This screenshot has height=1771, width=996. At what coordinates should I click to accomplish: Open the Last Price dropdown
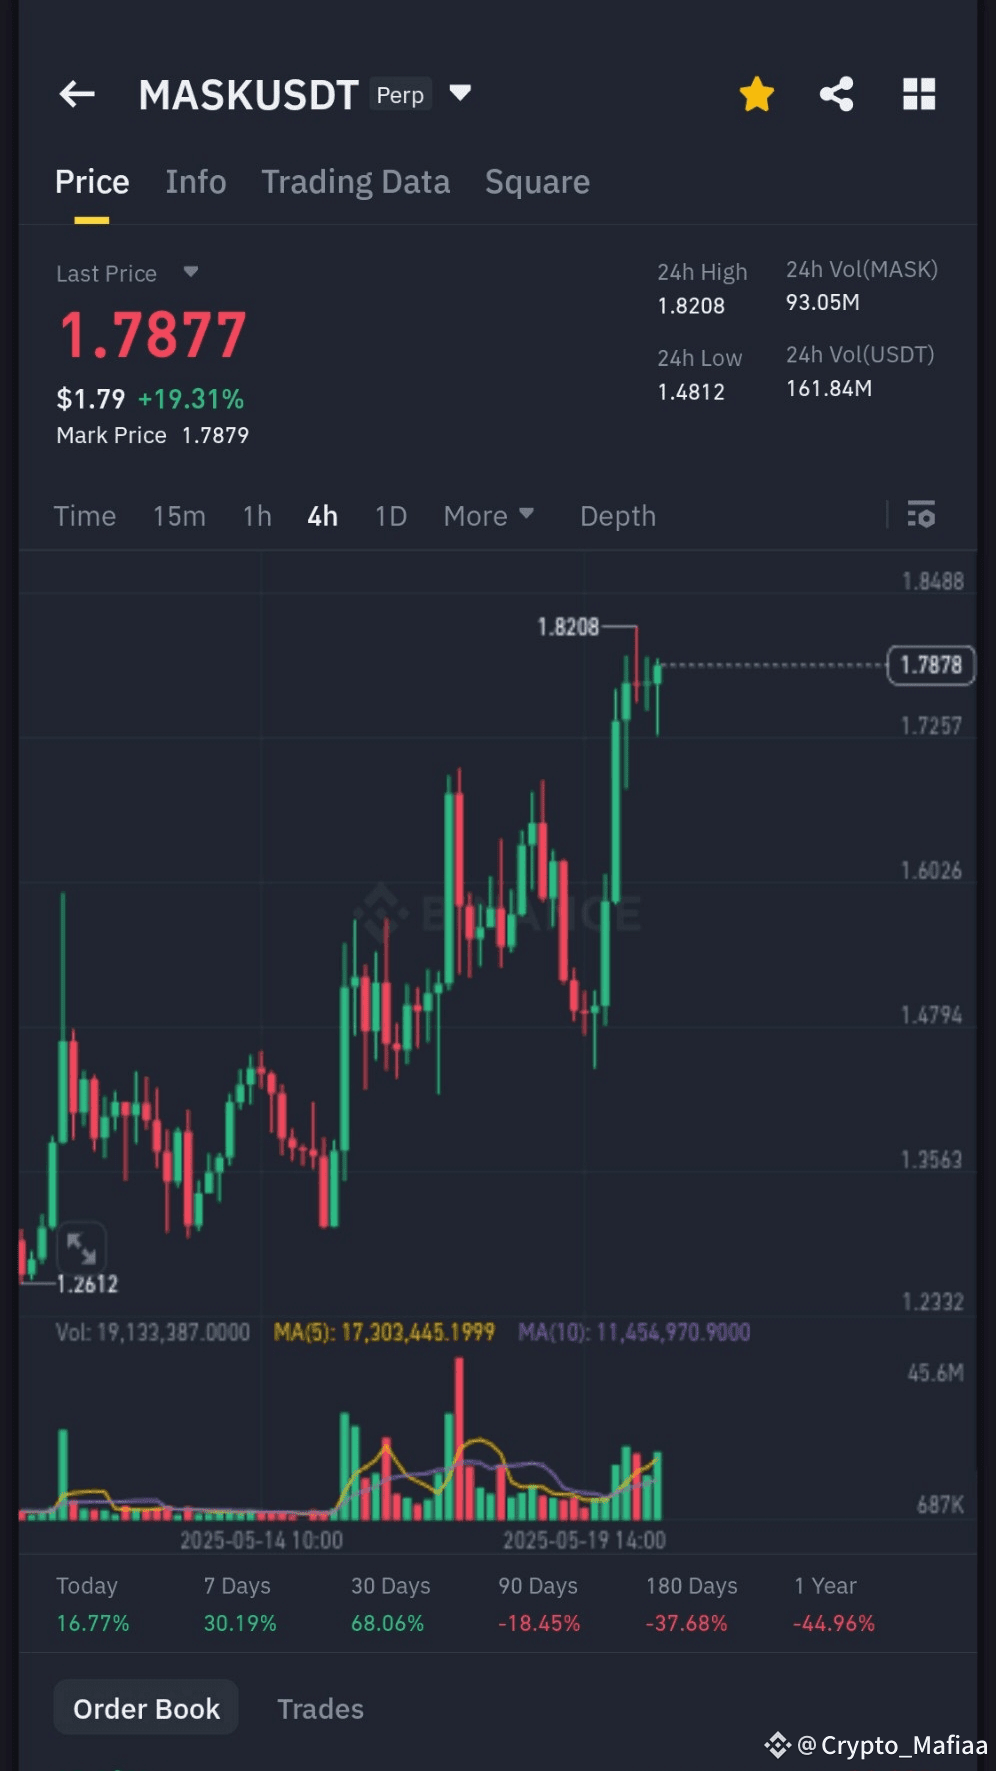coord(190,272)
